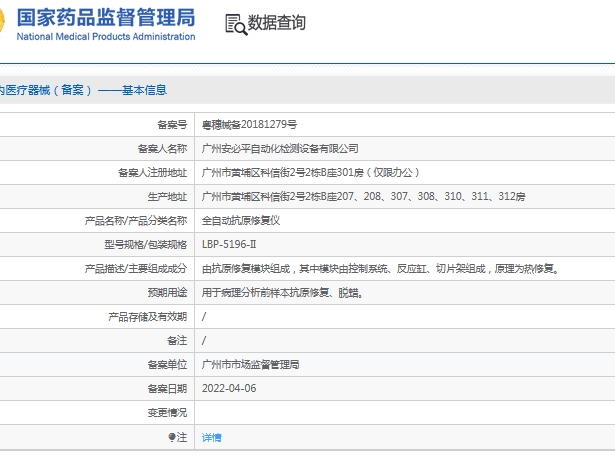Select slash value in 产品存储及有效期 row
Viewport: 615px width, 460px height.
click(x=204, y=316)
